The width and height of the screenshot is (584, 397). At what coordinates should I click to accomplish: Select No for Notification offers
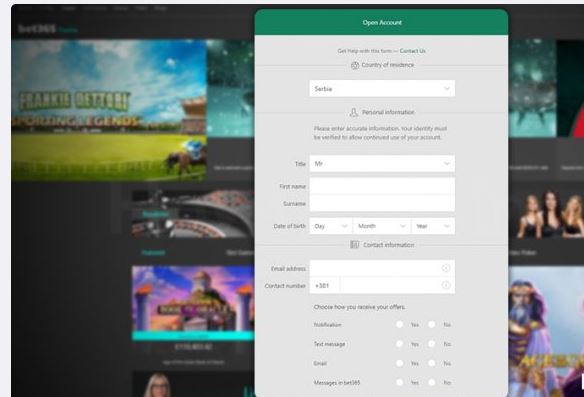tap(432, 324)
